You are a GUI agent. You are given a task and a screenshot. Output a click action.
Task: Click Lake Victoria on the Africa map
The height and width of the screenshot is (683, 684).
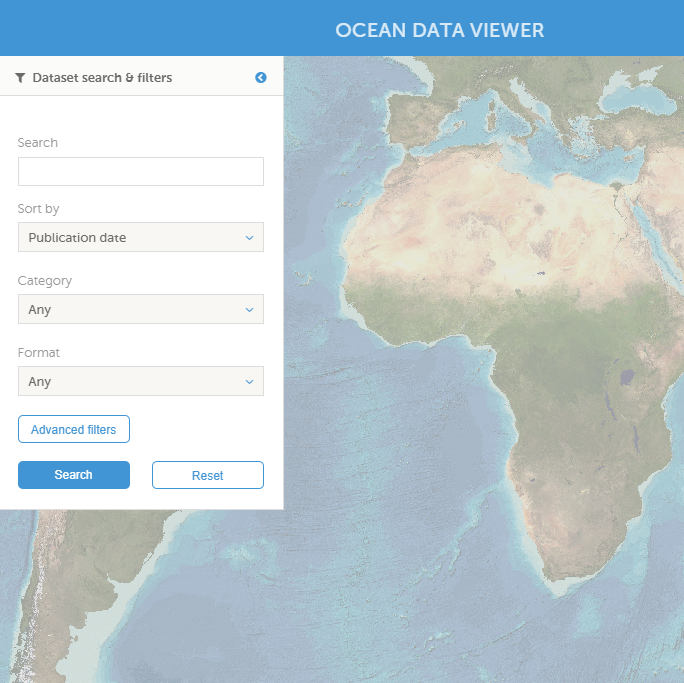627,378
